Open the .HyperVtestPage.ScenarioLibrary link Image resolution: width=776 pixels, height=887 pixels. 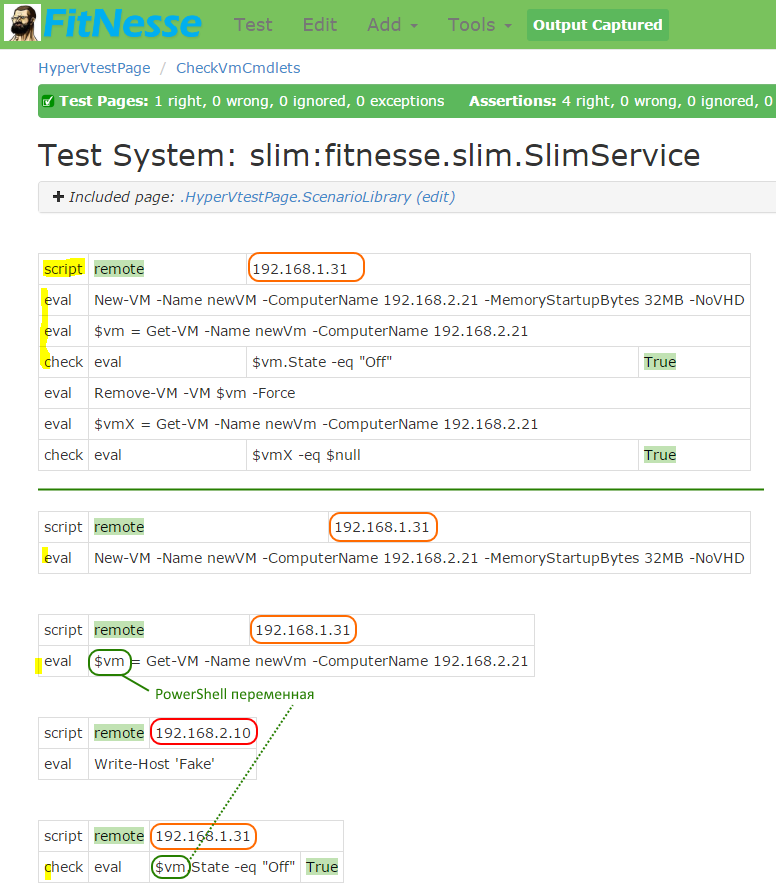point(295,197)
